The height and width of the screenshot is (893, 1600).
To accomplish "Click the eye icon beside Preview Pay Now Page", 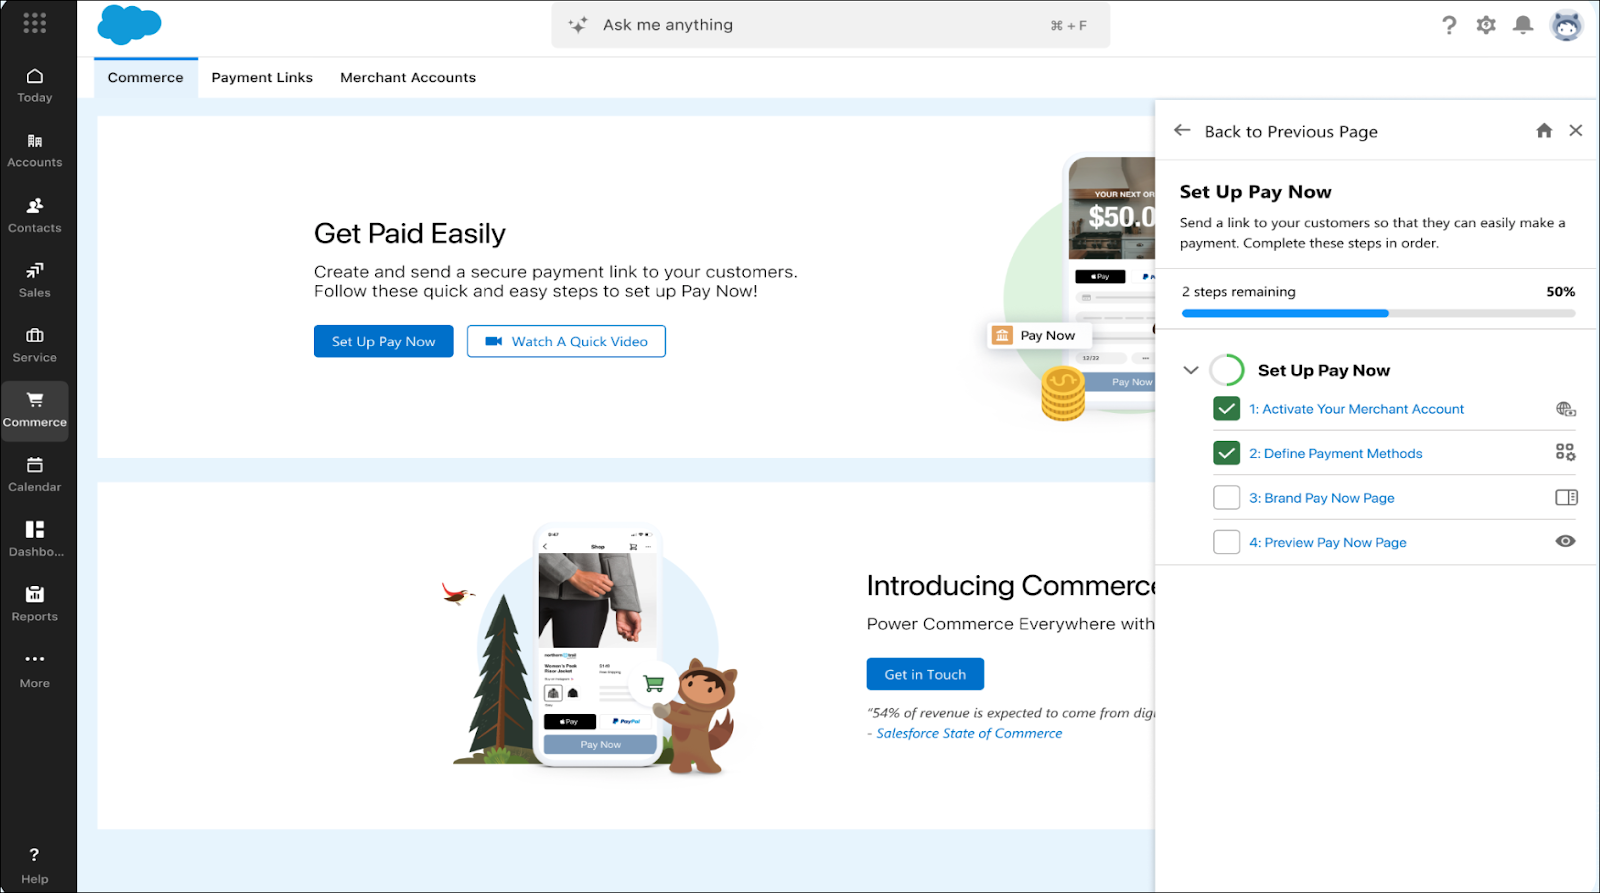I will (1566, 542).
